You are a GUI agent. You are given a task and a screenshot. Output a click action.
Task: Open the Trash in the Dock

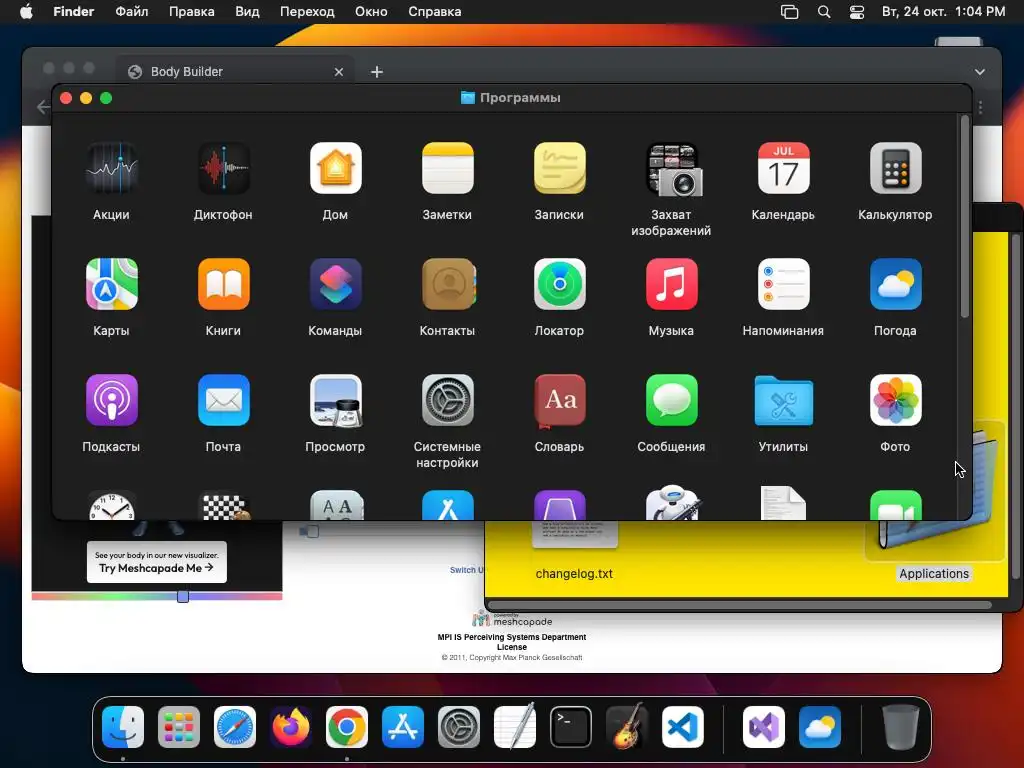click(901, 727)
